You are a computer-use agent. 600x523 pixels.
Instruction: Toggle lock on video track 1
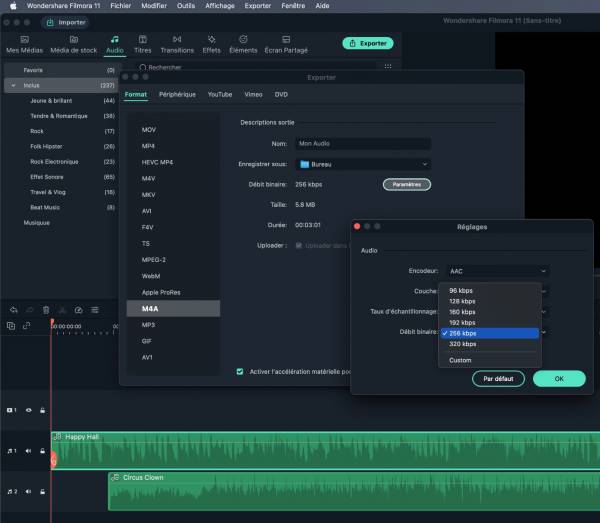(x=42, y=410)
